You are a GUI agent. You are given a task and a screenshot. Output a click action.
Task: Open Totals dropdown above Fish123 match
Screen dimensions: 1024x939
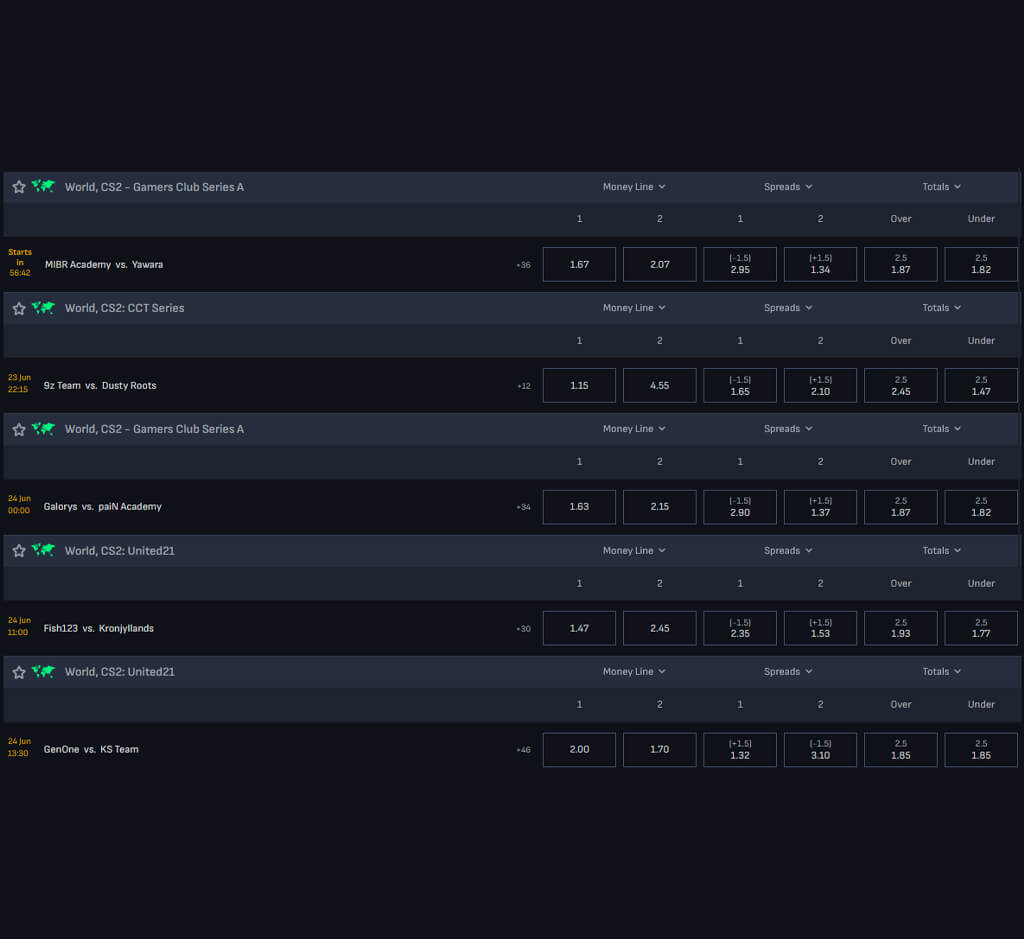[x=942, y=550]
